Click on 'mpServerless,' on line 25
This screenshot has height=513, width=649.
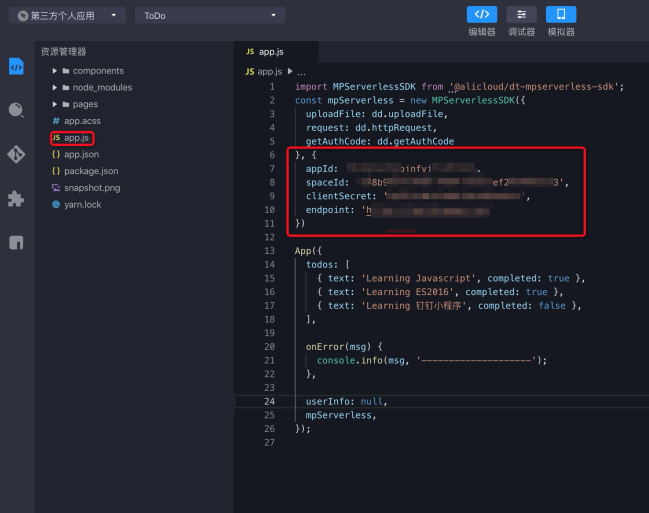click(341, 415)
